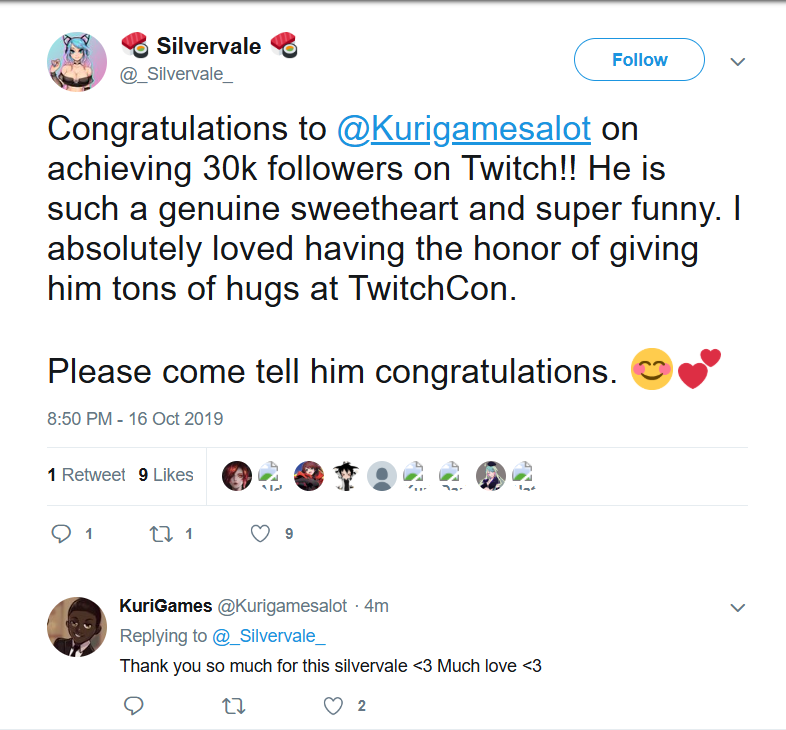The width and height of the screenshot is (786, 730).
Task: Open Silvervale's profile avatar
Action: click(x=77, y=61)
